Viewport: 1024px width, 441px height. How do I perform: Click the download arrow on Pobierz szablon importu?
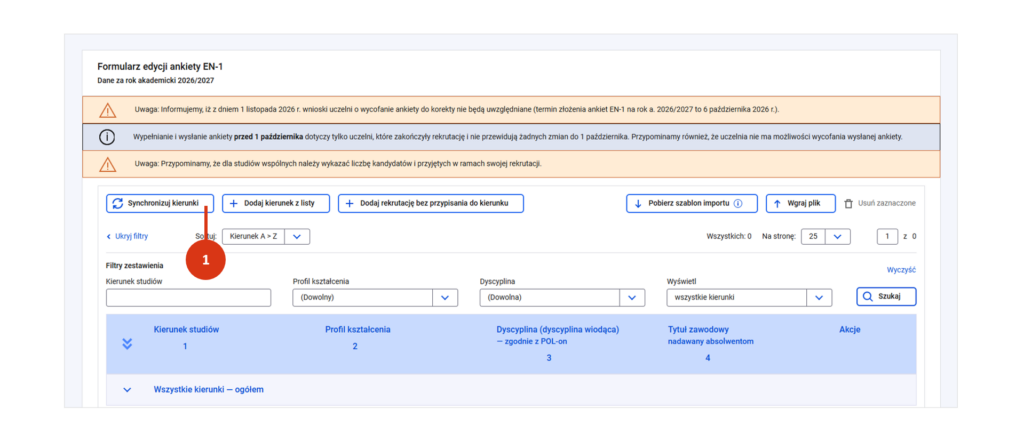click(637, 203)
